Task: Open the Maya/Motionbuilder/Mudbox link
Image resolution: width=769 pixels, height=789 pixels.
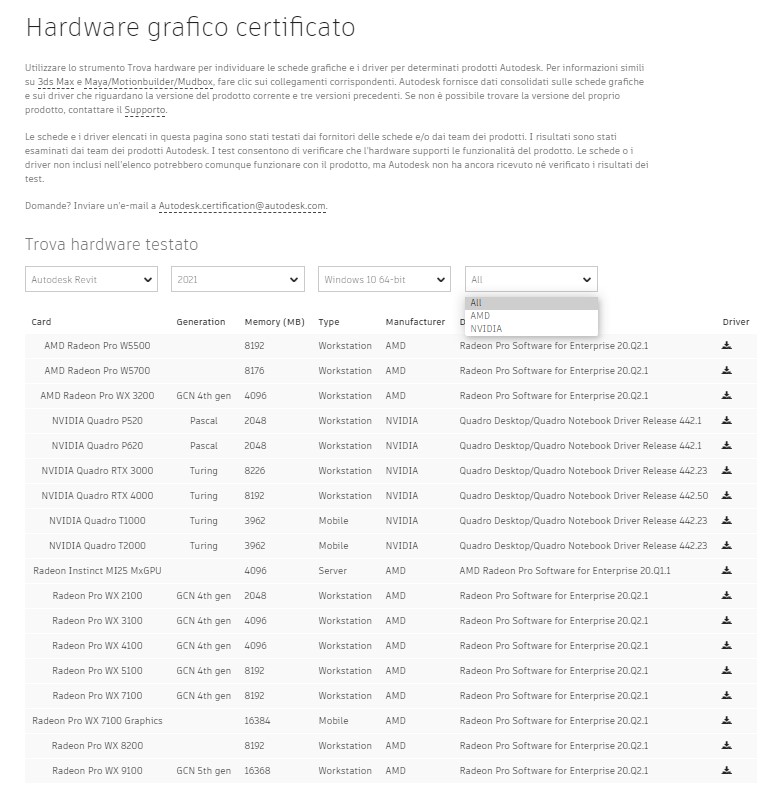Action: (x=148, y=82)
